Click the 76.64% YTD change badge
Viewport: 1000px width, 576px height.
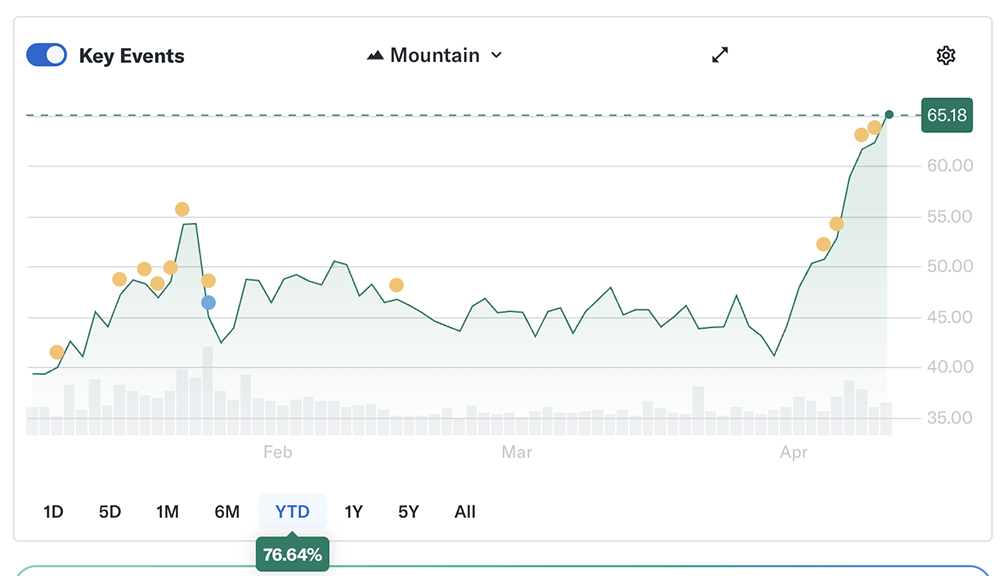tap(292, 554)
